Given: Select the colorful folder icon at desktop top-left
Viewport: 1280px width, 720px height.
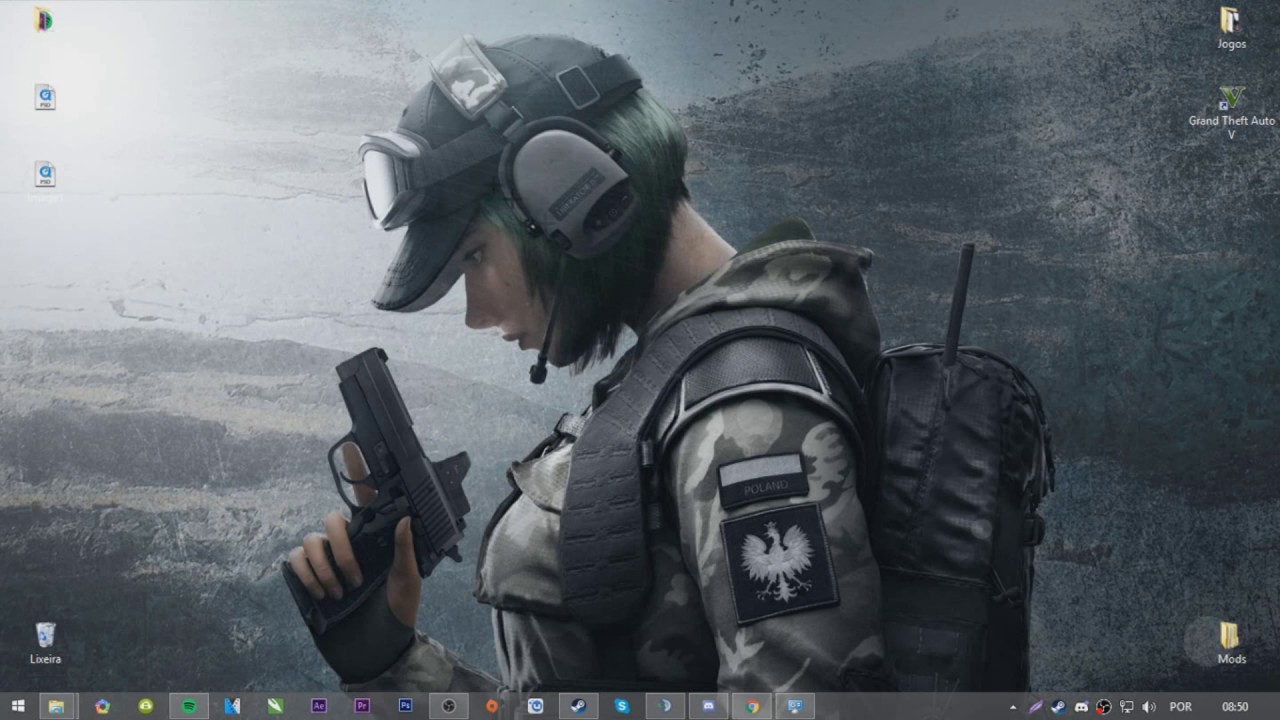Looking at the screenshot, I should point(43,20).
